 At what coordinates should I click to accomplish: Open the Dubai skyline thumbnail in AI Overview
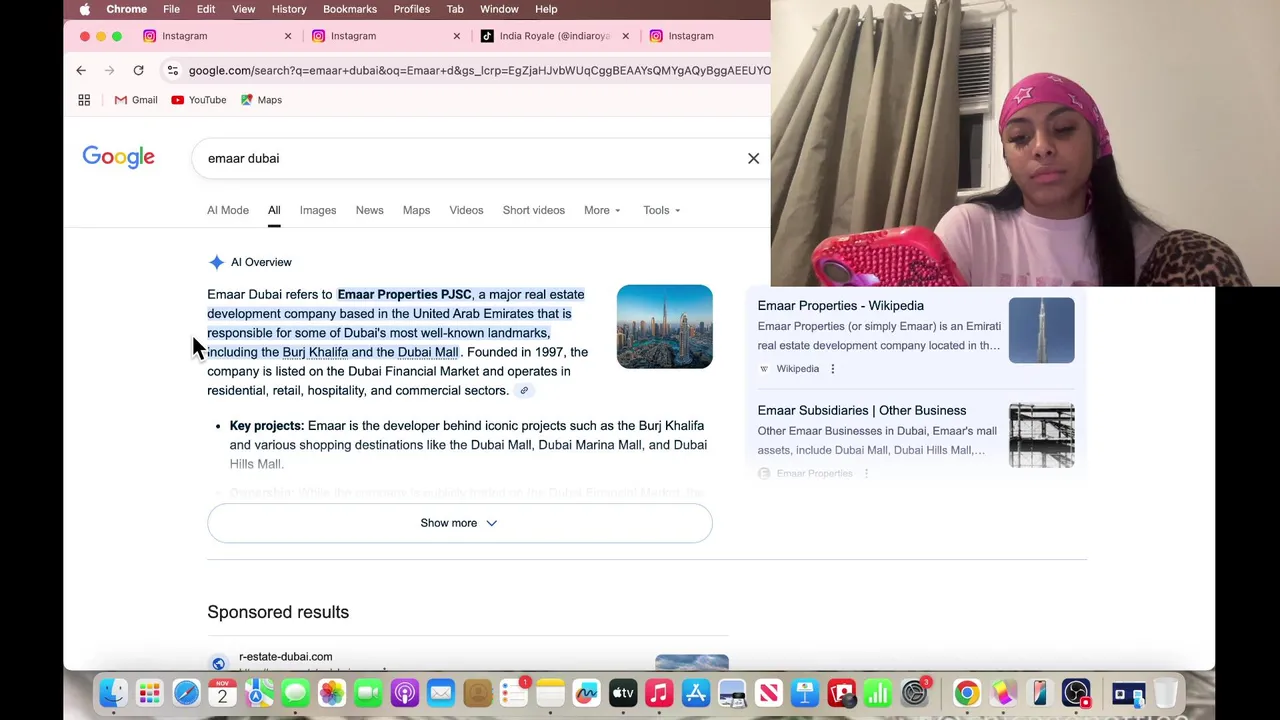click(665, 327)
